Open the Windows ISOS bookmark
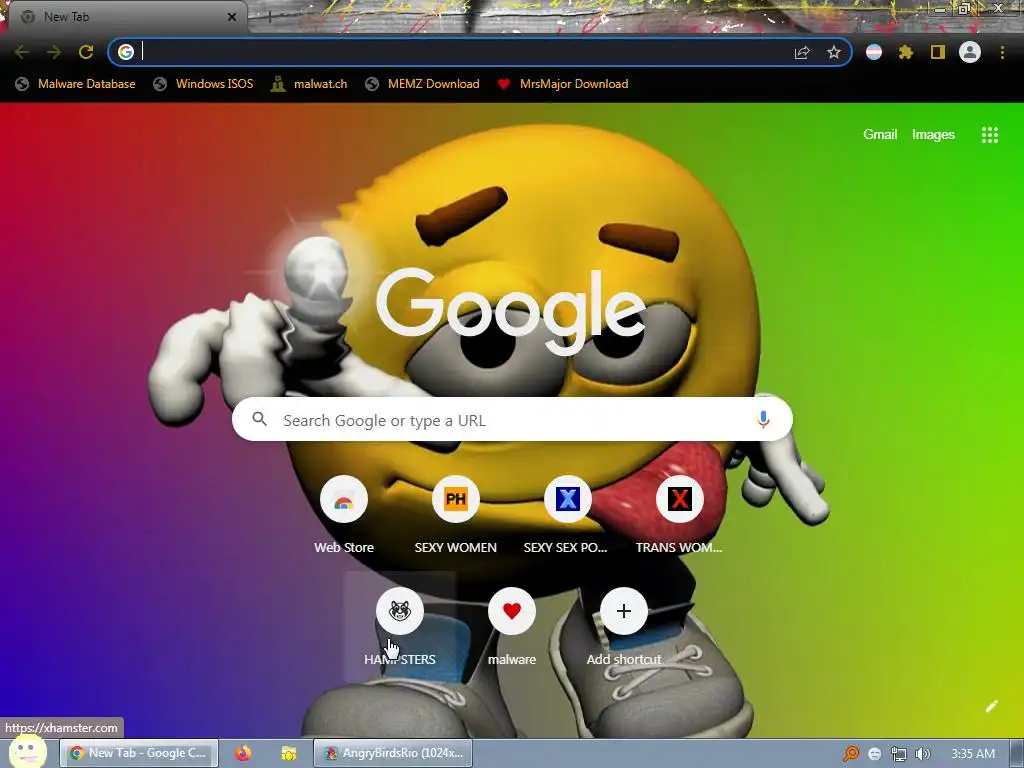Viewport: 1024px width, 768px height. 203,84
